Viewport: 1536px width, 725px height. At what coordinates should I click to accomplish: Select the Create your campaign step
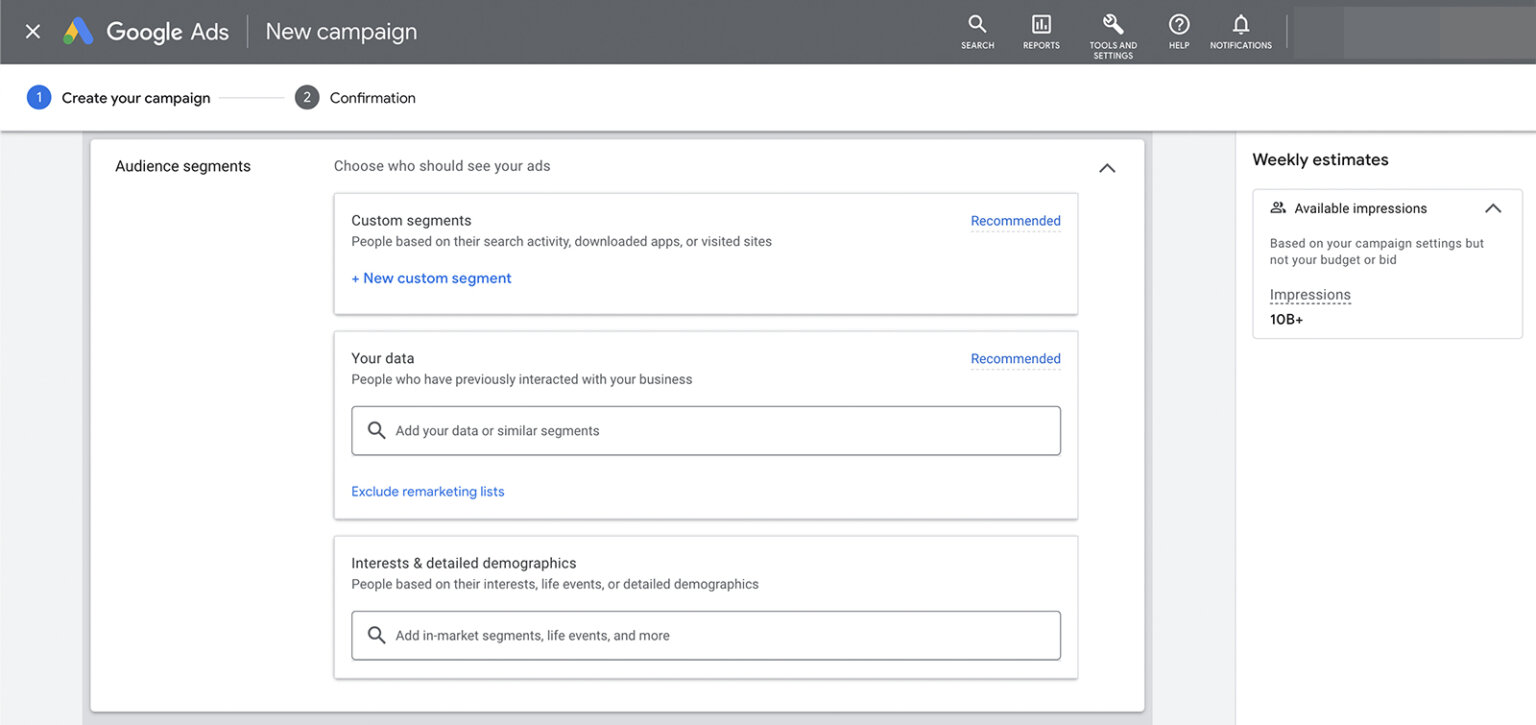135,97
